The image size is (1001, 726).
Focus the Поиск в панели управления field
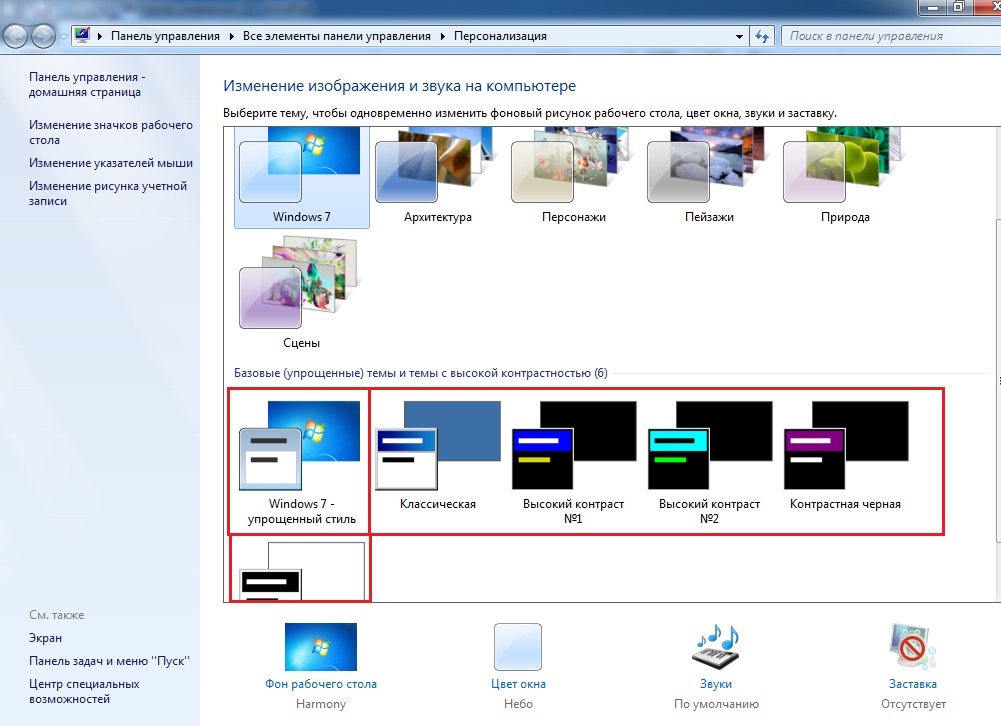click(891, 36)
